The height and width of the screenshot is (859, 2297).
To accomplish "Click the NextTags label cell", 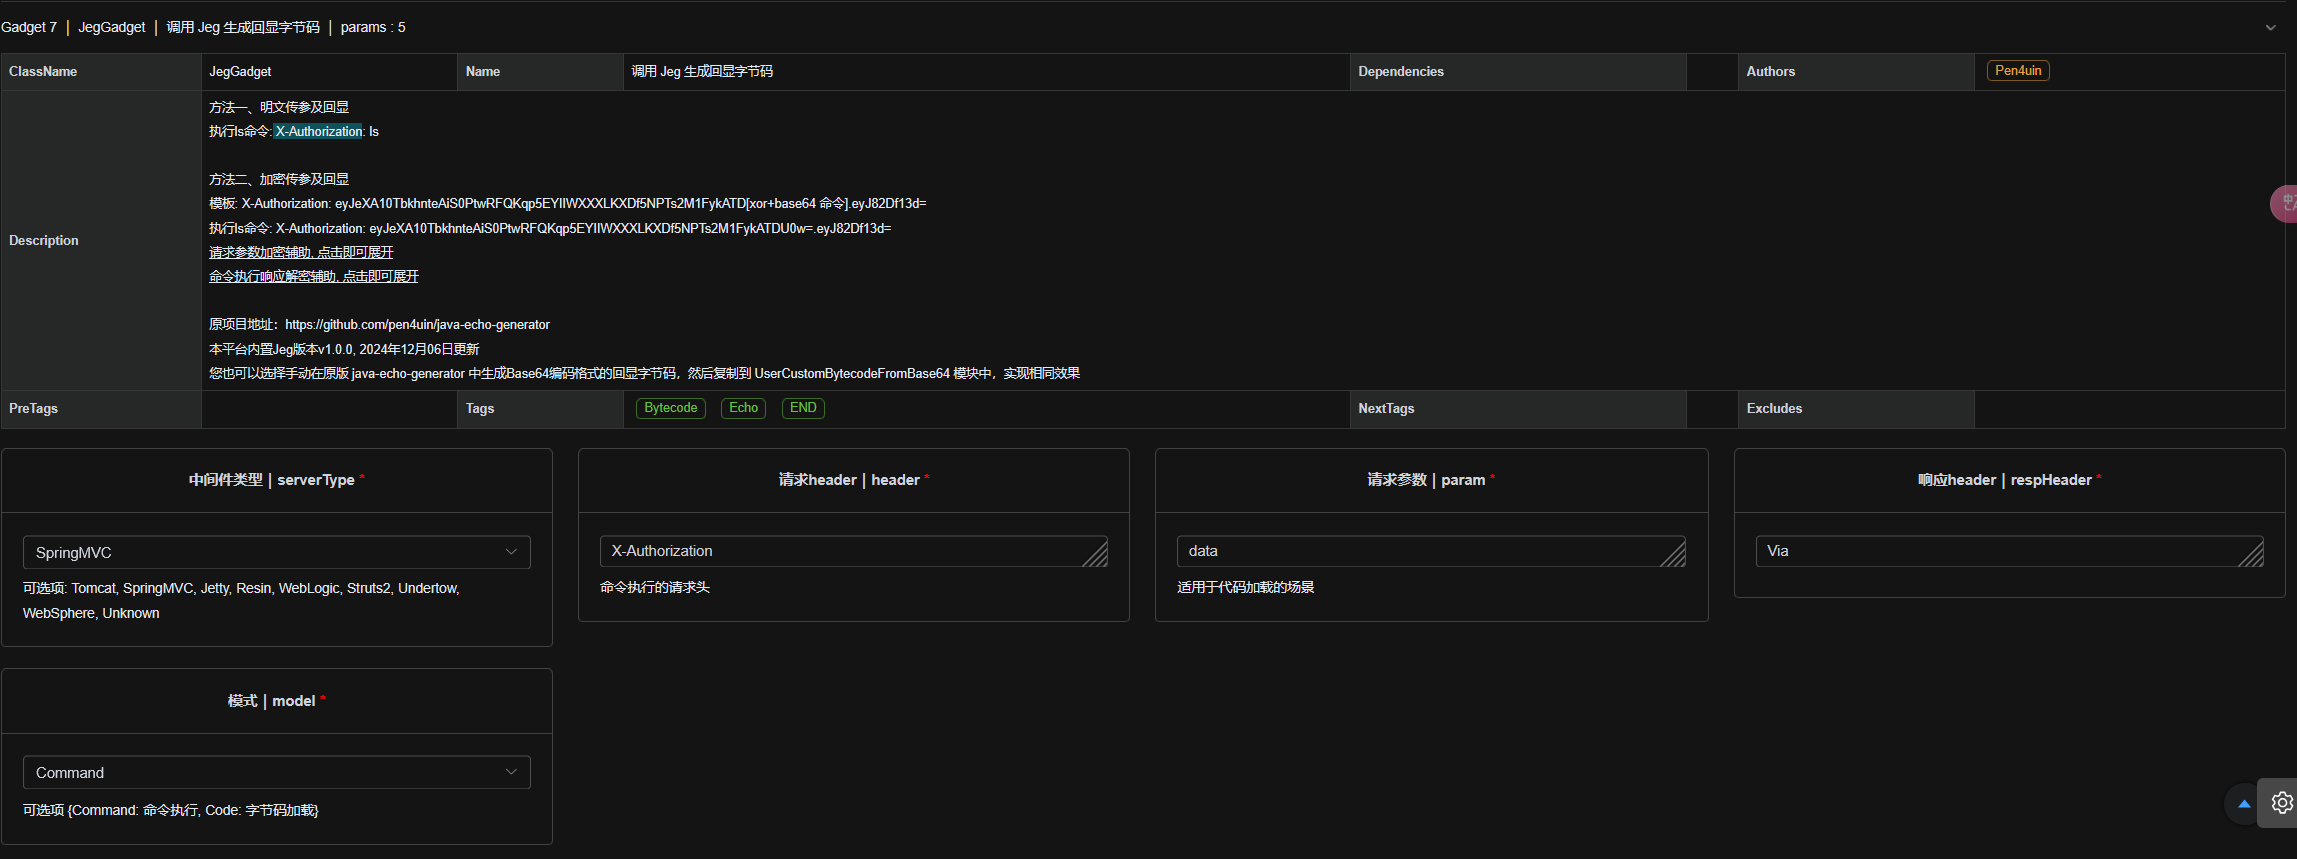I will [x=1518, y=408].
